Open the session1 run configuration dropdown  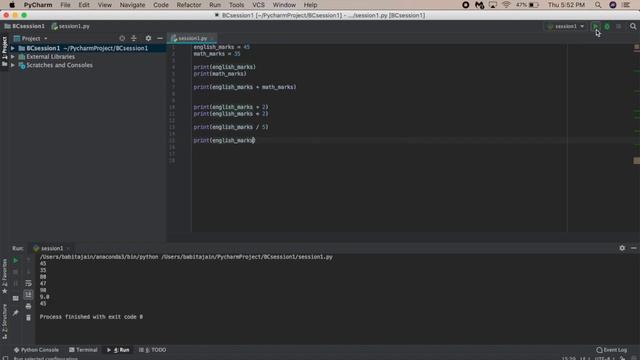pos(566,26)
